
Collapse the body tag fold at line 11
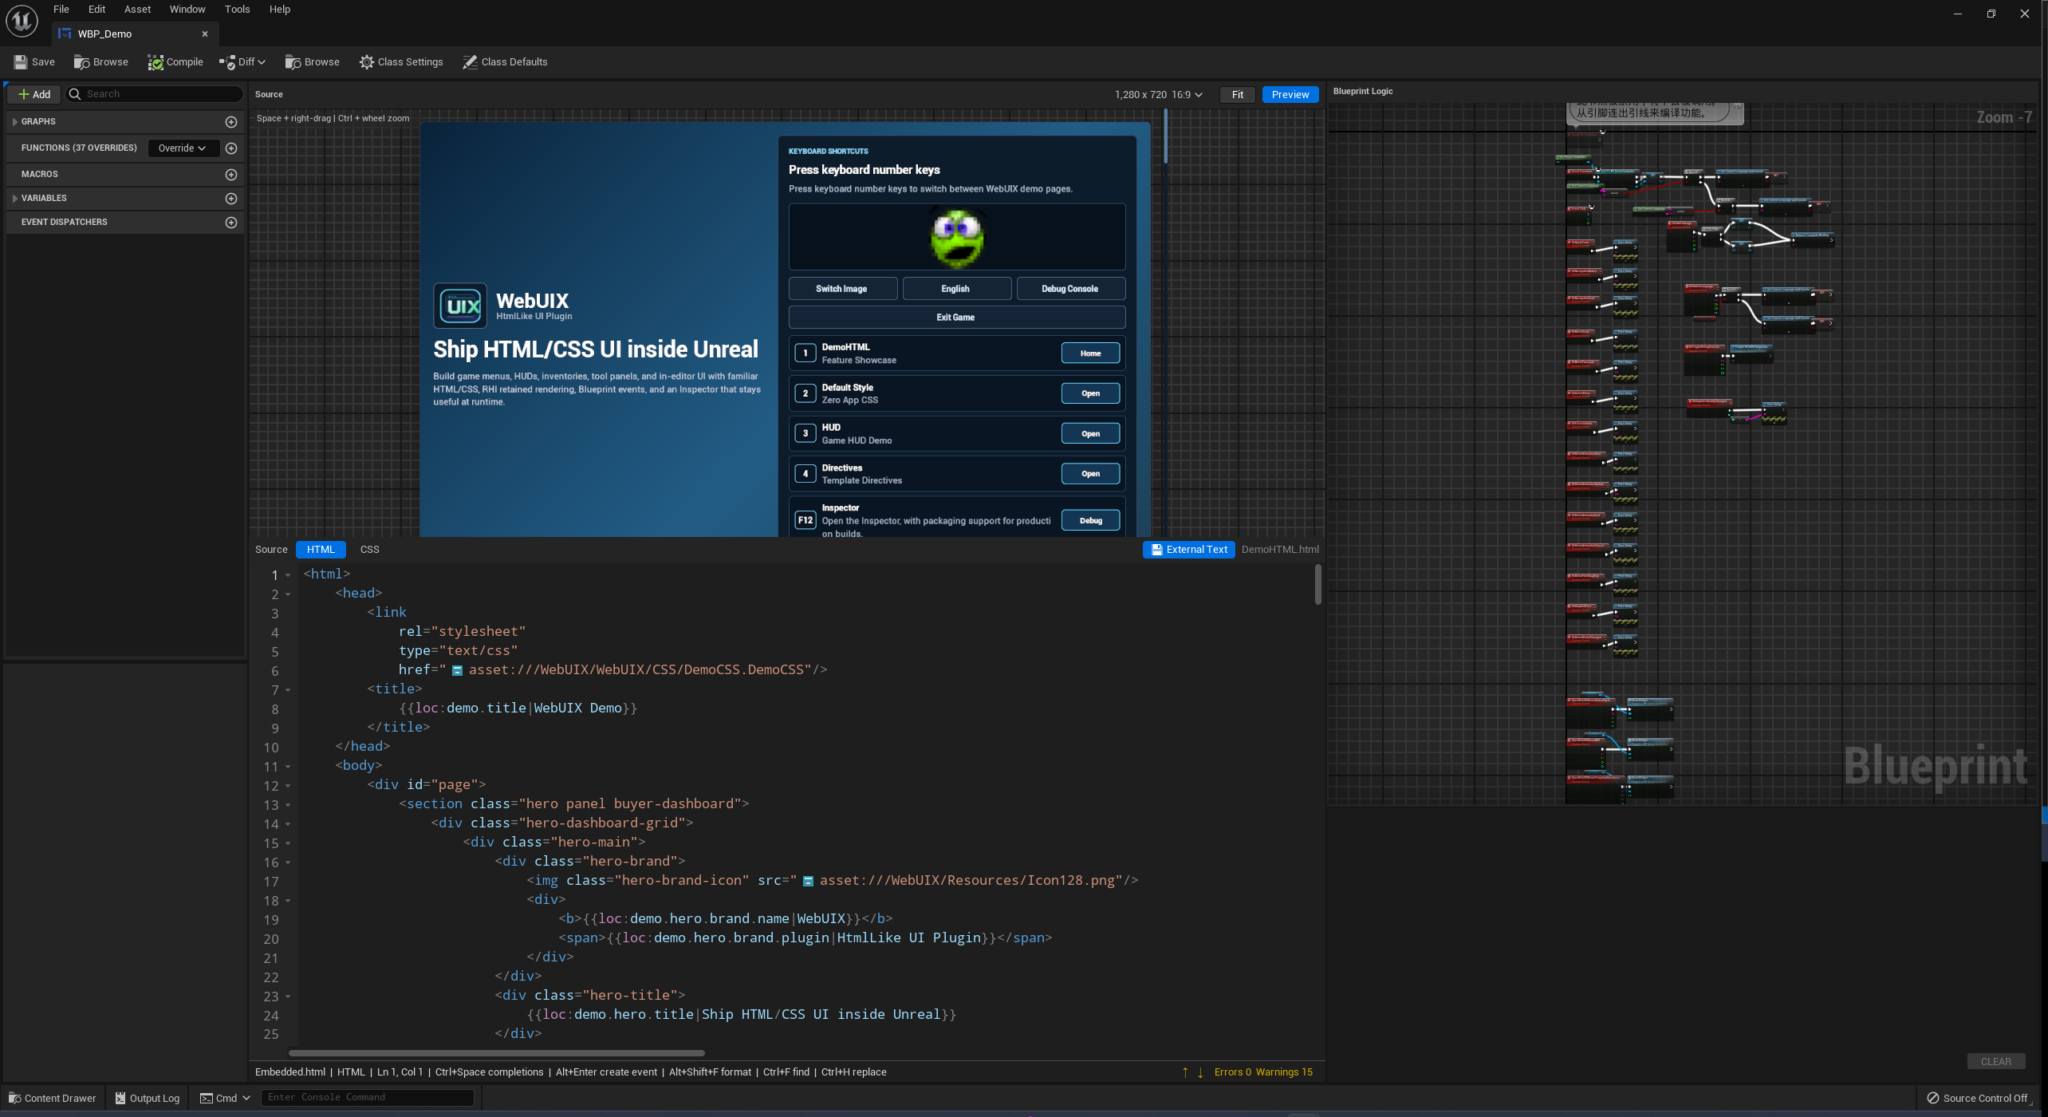[288, 767]
